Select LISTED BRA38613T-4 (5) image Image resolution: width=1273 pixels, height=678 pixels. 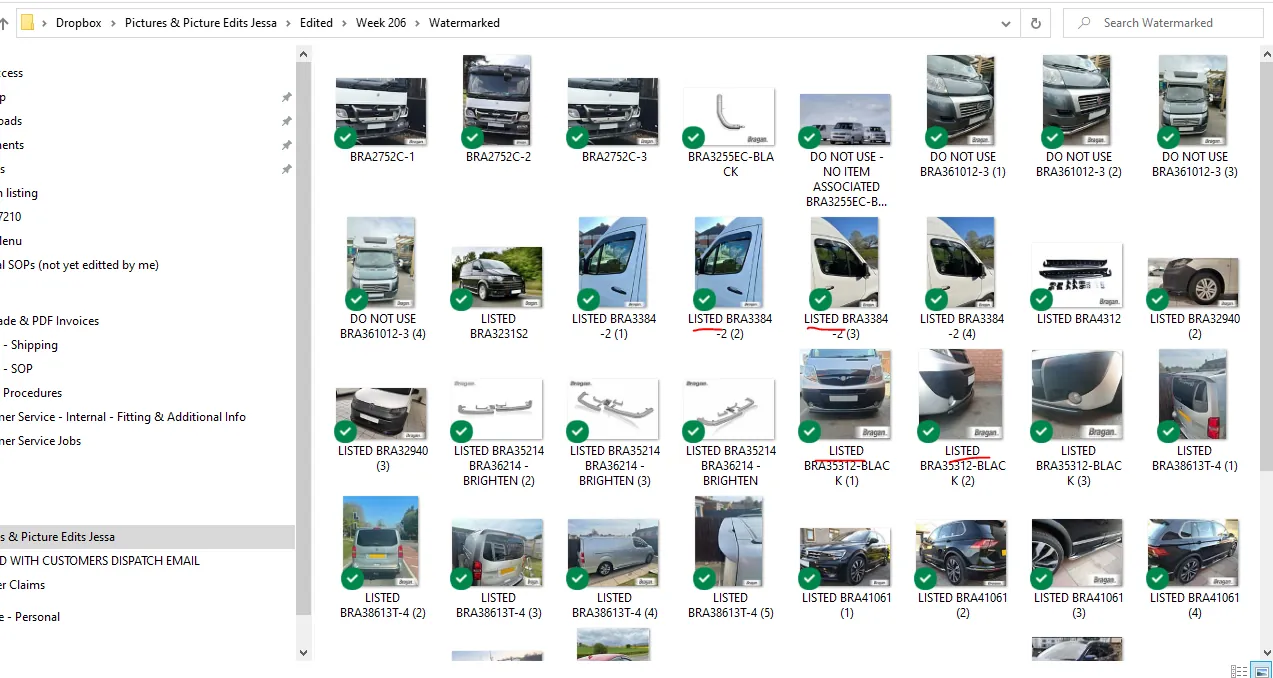(730, 543)
